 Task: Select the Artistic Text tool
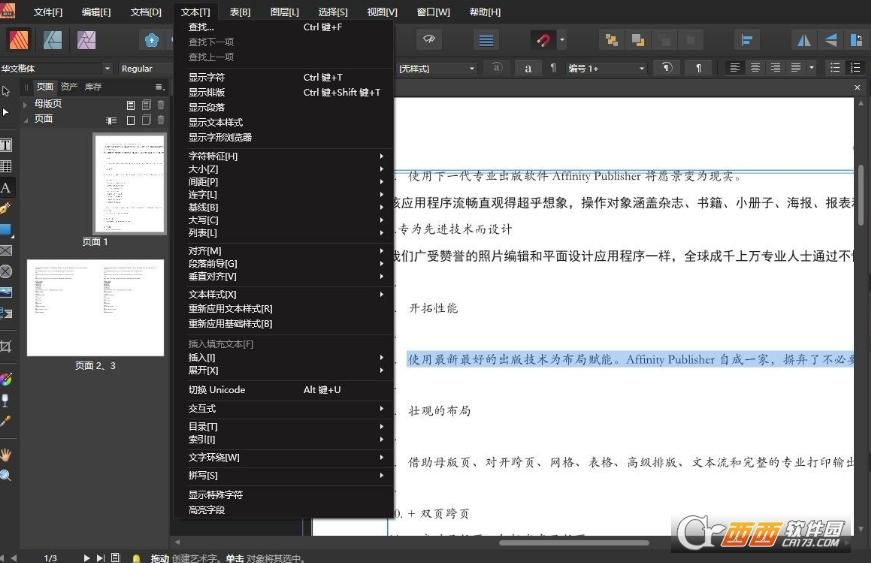coord(6,188)
